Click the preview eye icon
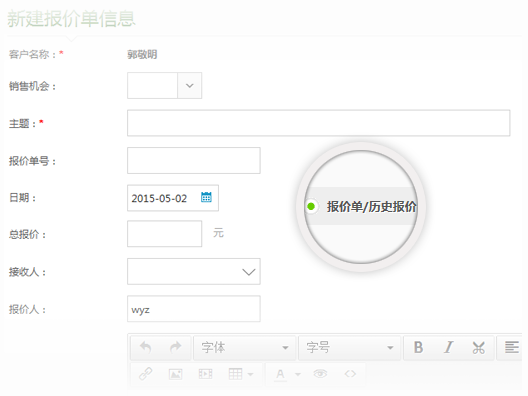 coord(320,373)
